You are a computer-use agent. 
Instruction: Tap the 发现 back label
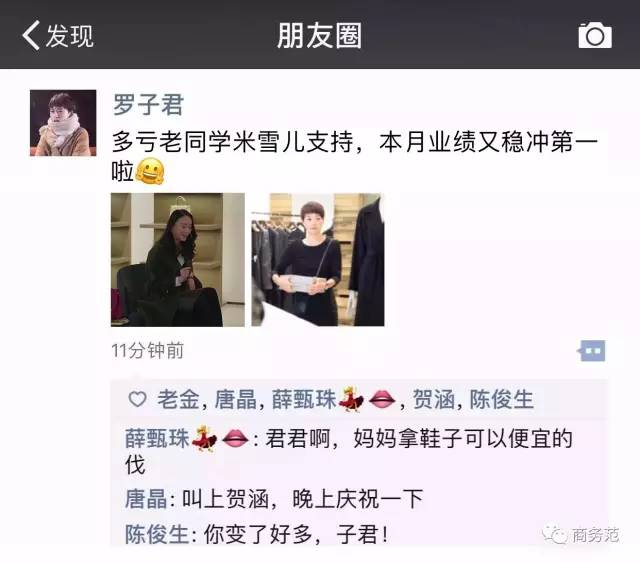(70, 36)
